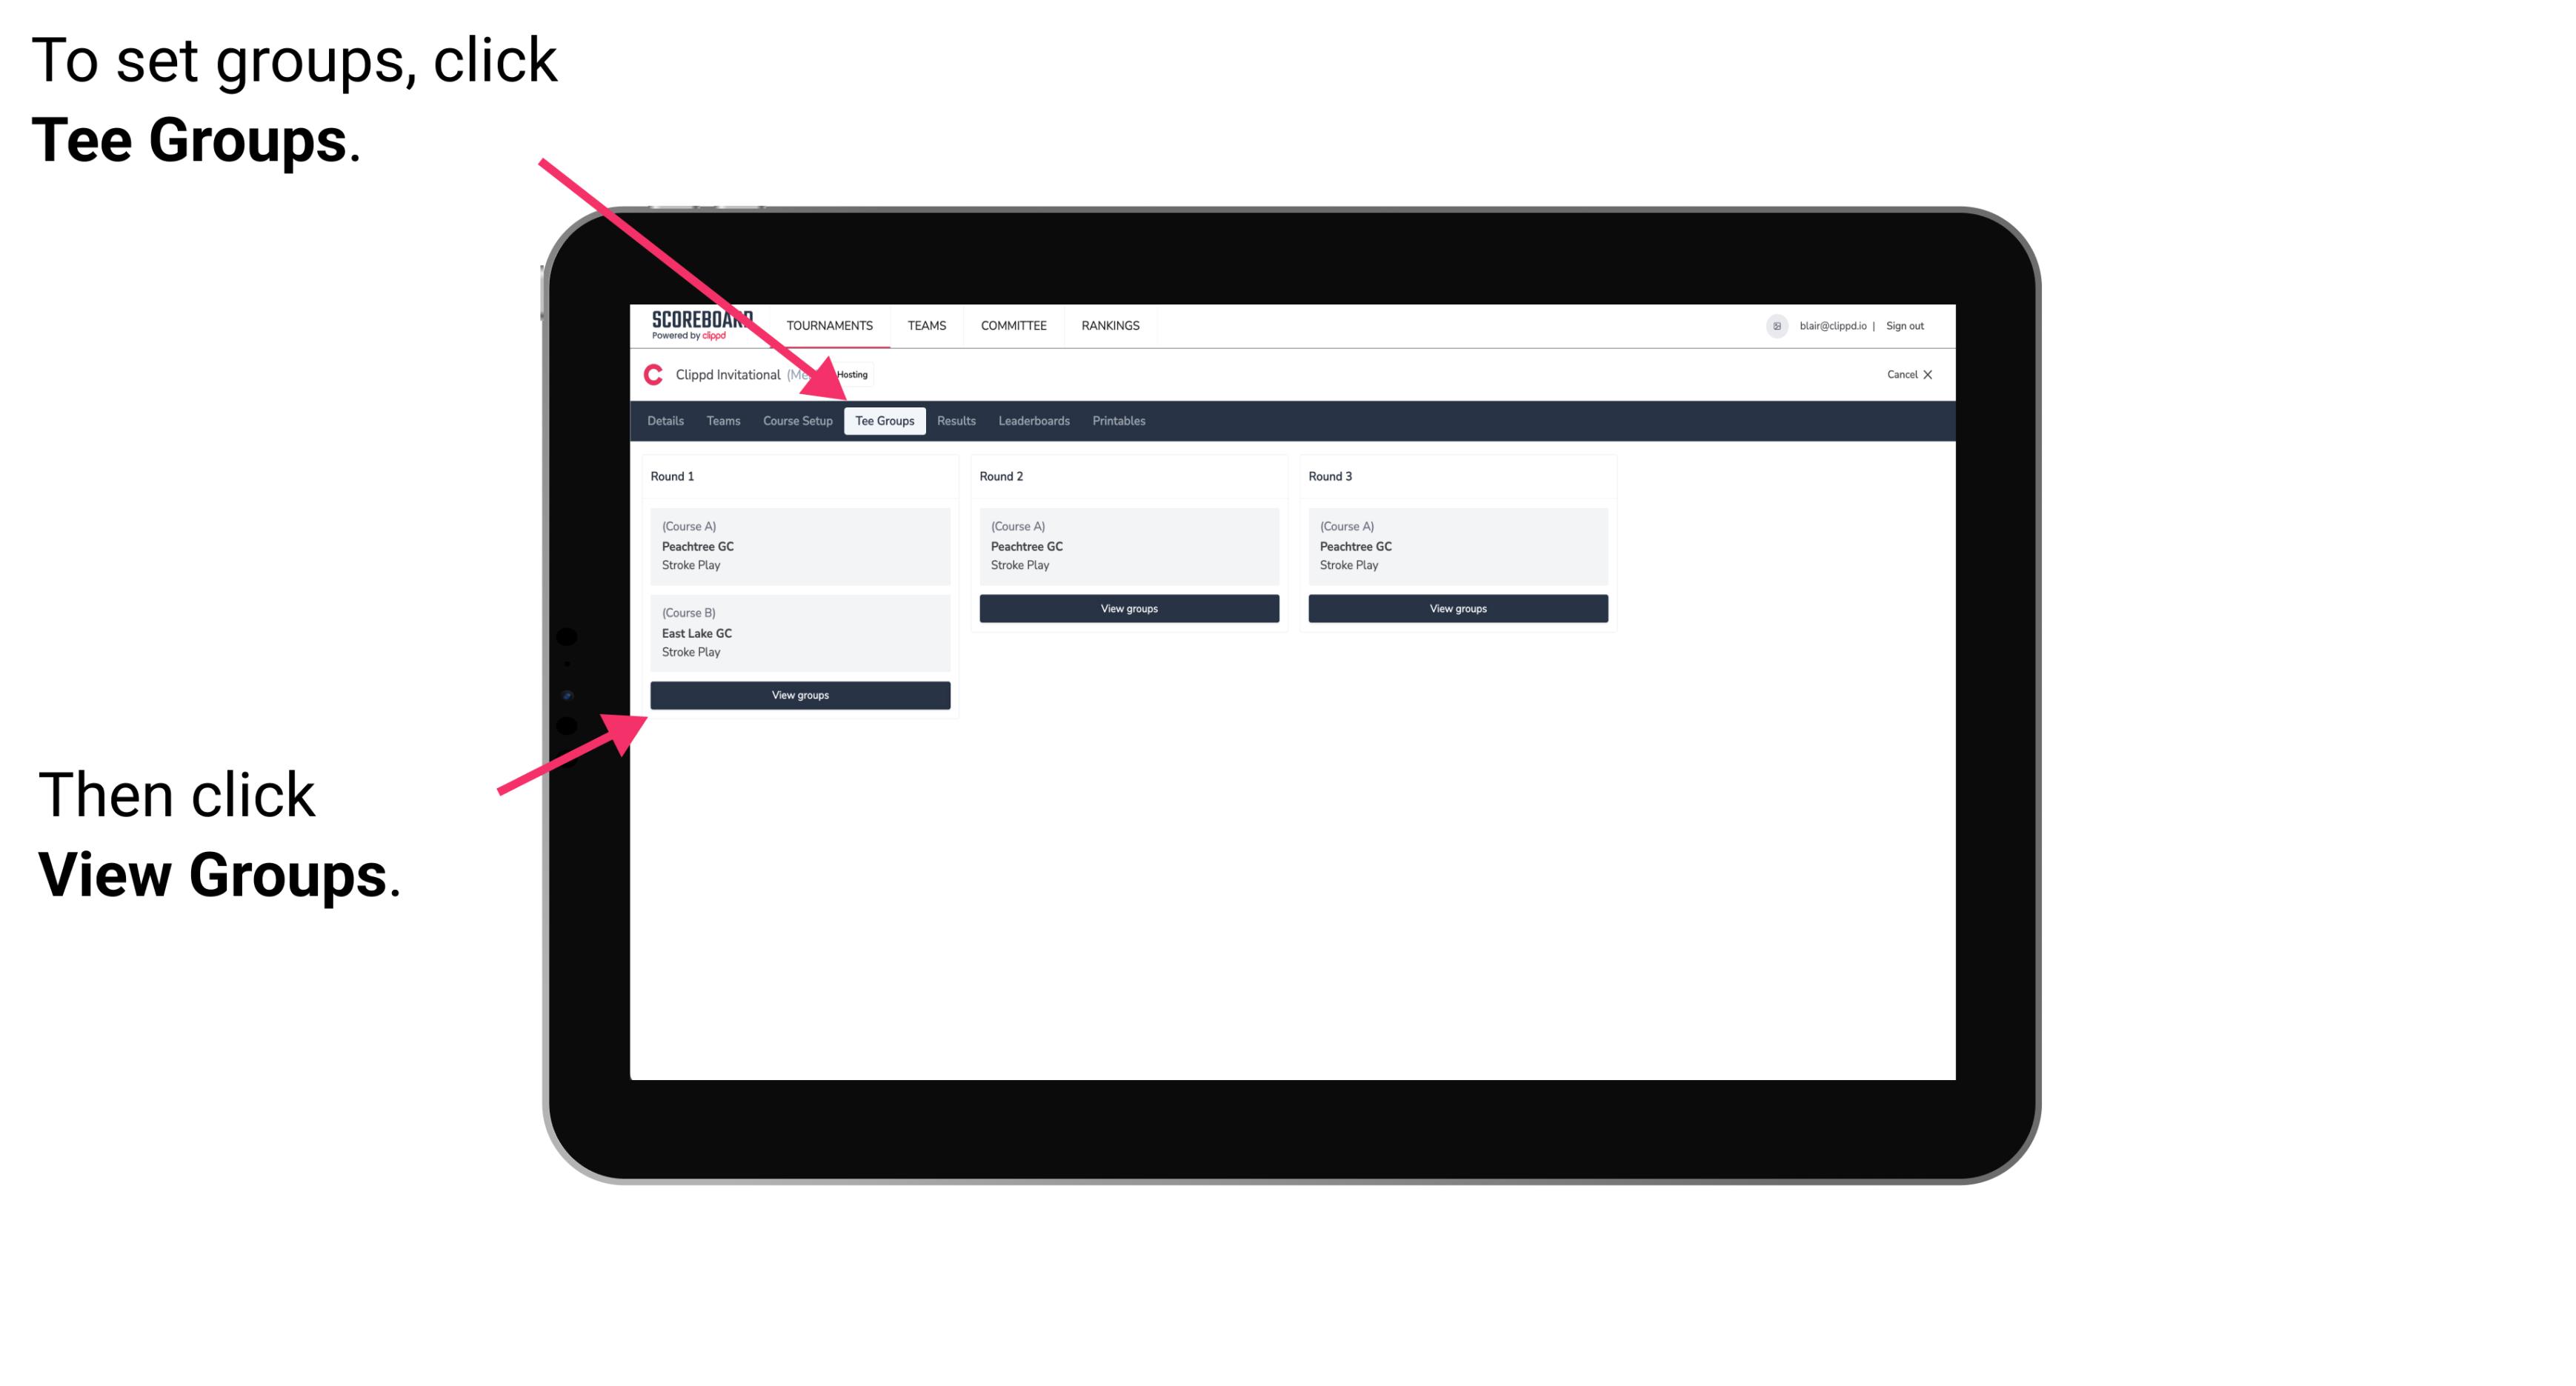This screenshot has width=2576, height=1386.
Task: Click the Tee Groups tab
Action: [882, 422]
